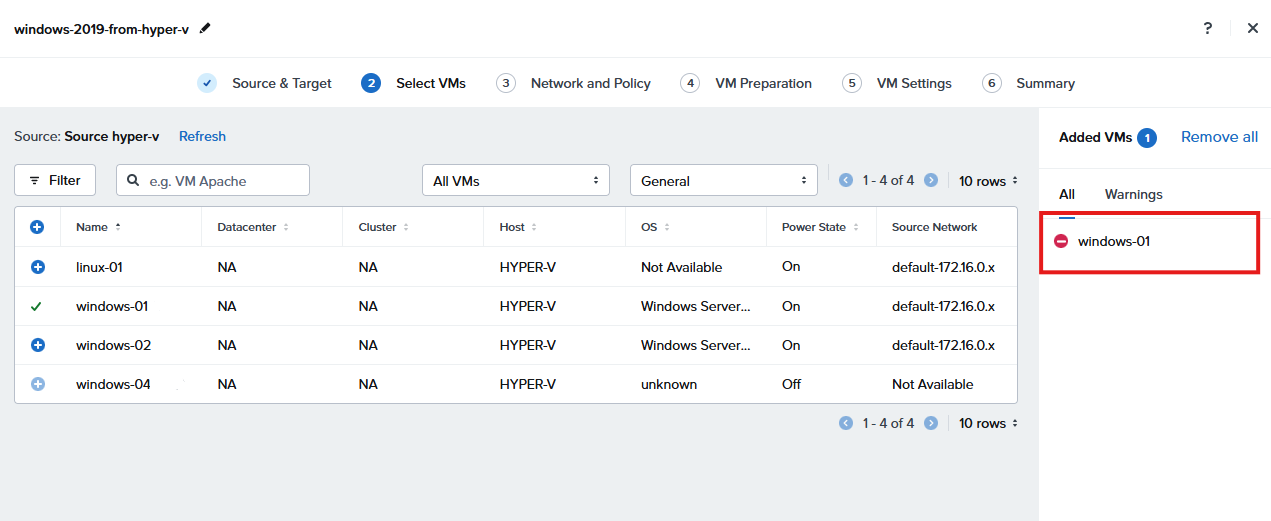
Task: Open help via the question mark icon
Action: coord(1208,28)
